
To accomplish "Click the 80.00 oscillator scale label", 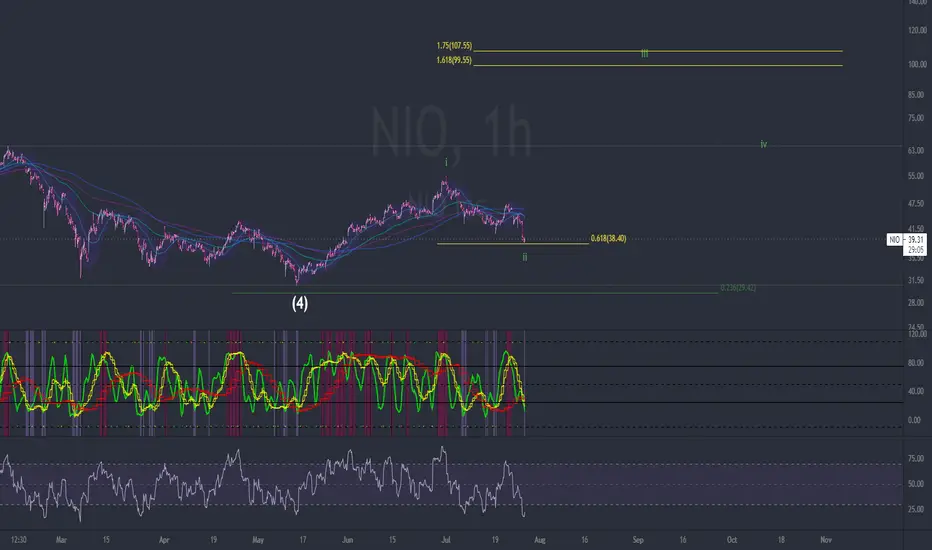I will 915,363.
